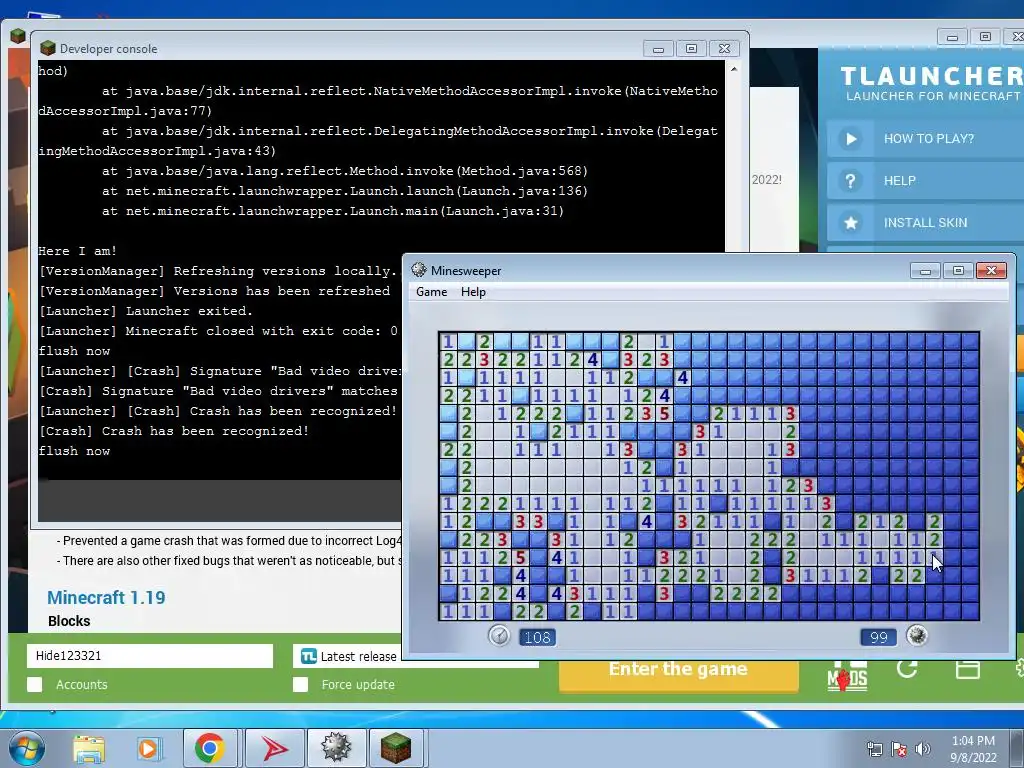This screenshot has height=768, width=1024.
Task: Click the Blocks heading under Minecraft 1.19
Action: point(69,621)
